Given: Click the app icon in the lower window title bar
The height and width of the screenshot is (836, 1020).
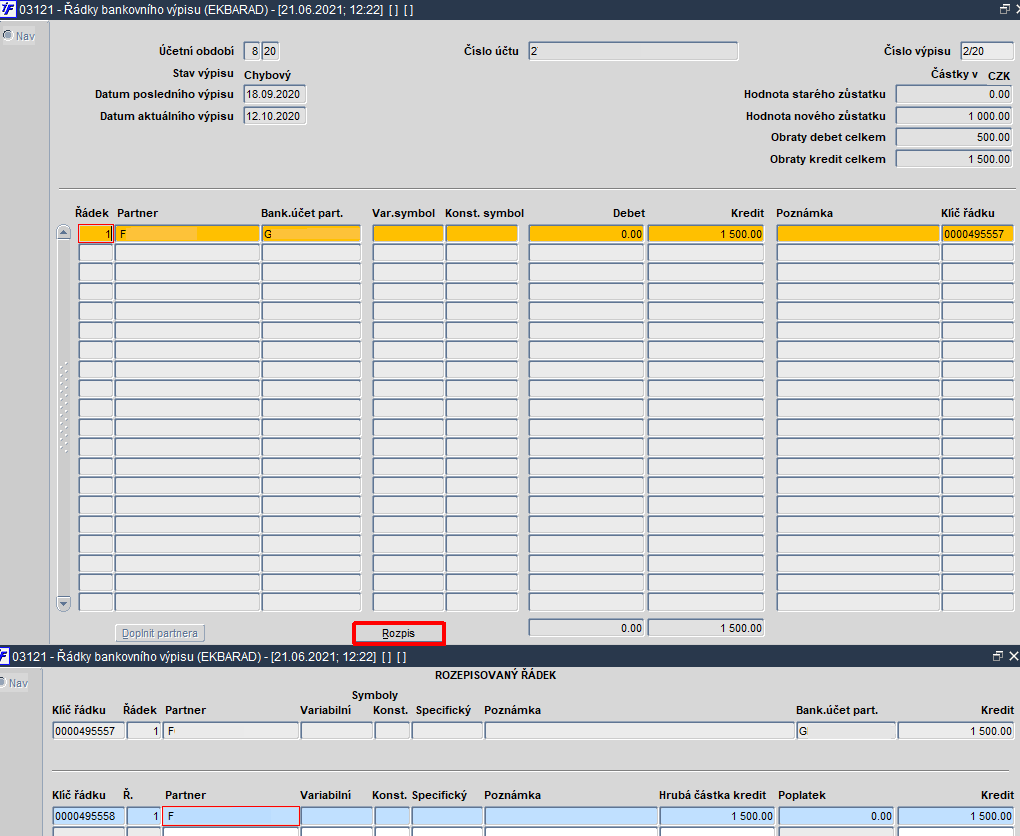Looking at the screenshot, I should click(5, 656).
